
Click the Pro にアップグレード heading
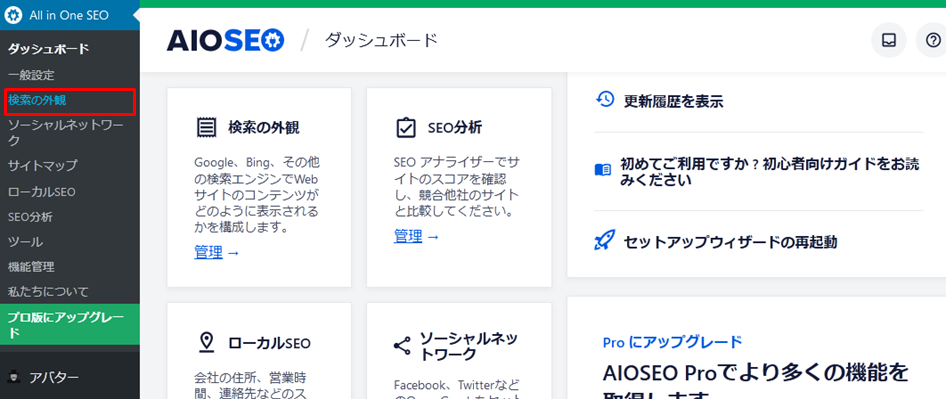673,342
